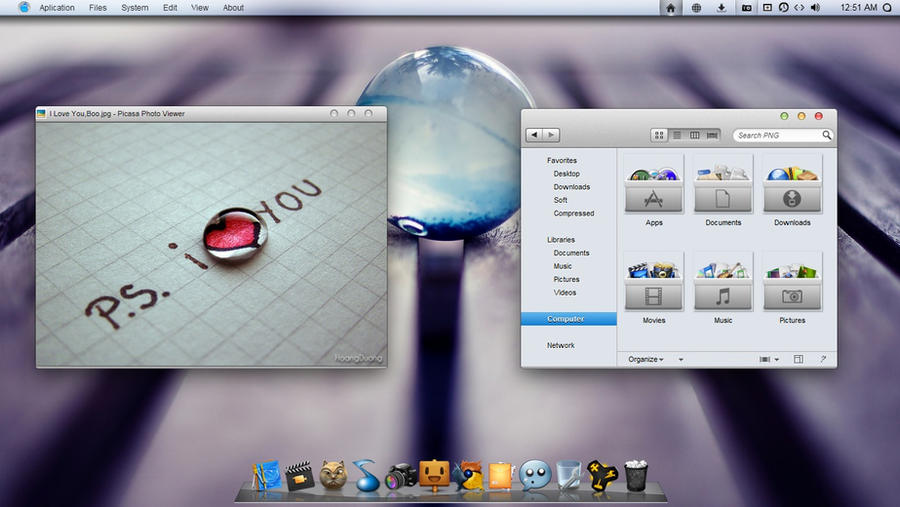This screenshot has width=900, height=507.
Task: Click the small arrow right of Organize
Action: (681, 359)
